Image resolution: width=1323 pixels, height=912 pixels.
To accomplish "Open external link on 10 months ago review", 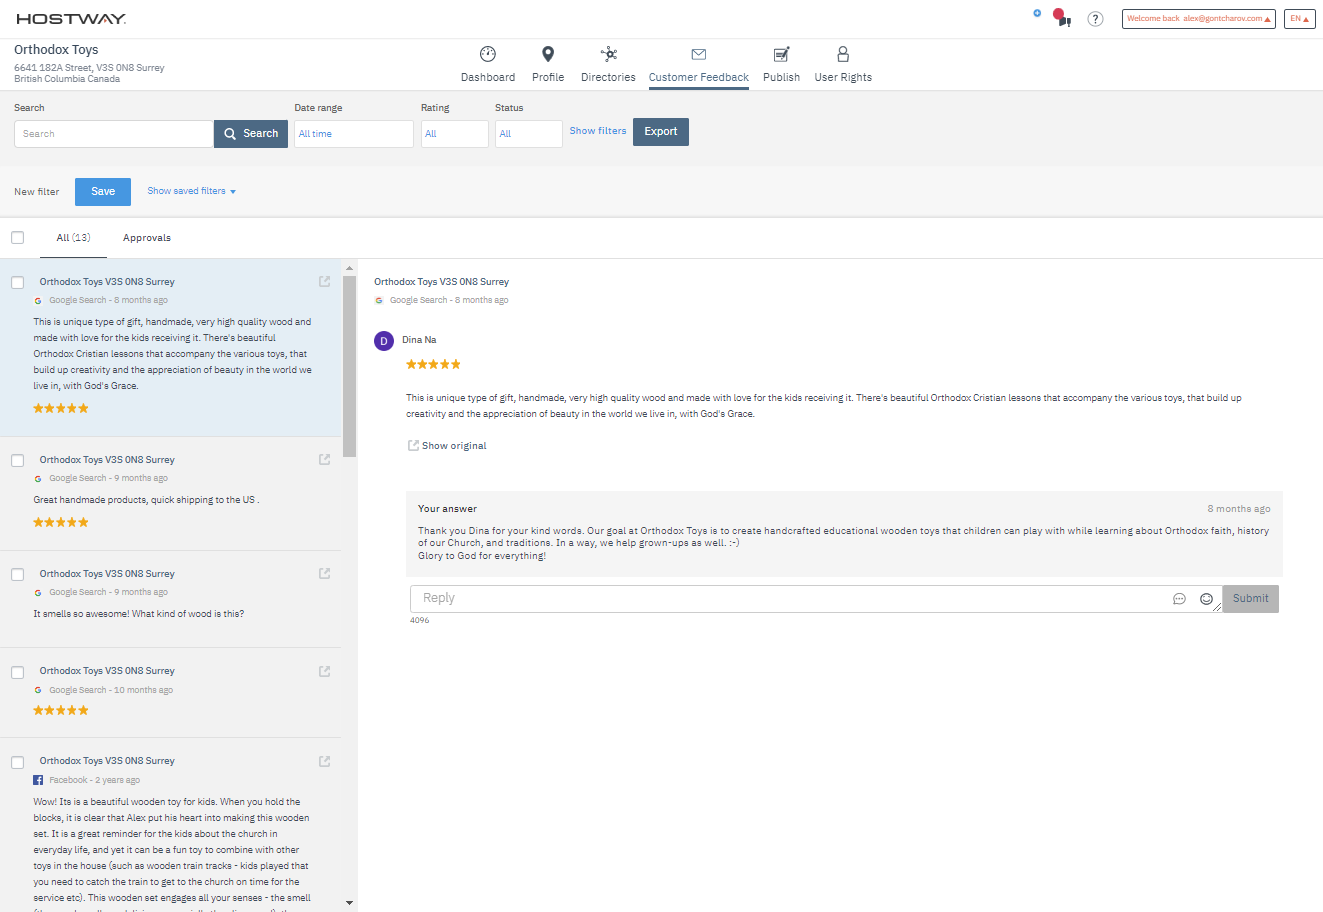I will pos(325,671).
